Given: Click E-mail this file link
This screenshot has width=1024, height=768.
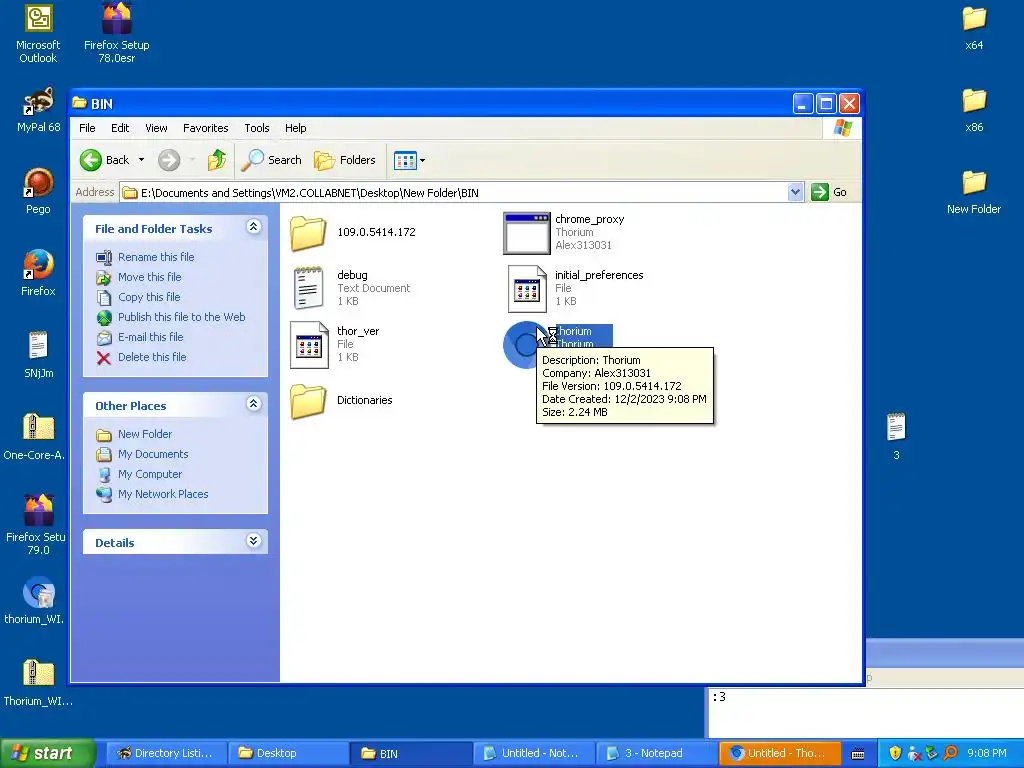Looking at the screenshot, I should click(150, 337).
